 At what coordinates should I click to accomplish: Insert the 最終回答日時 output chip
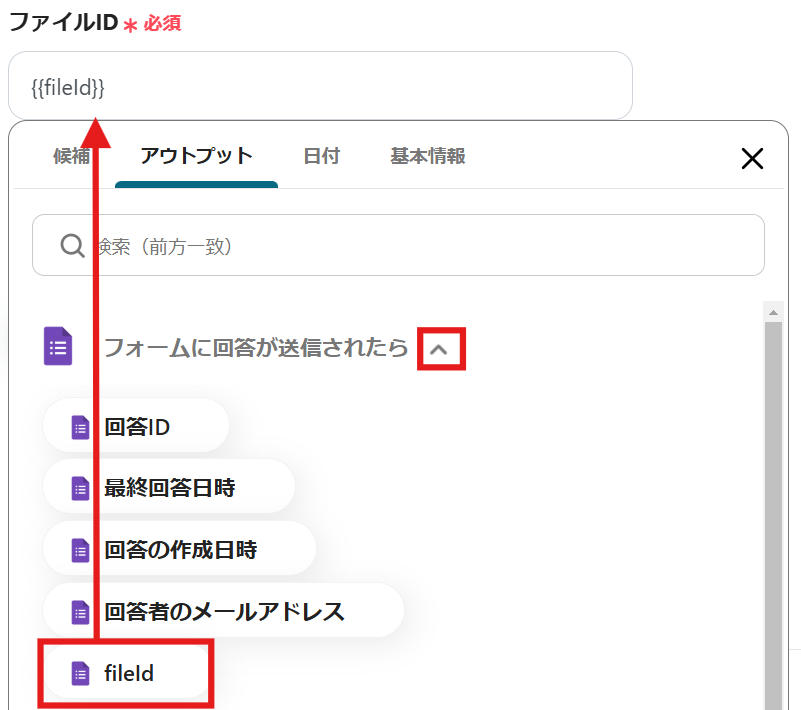coord(169,487)
